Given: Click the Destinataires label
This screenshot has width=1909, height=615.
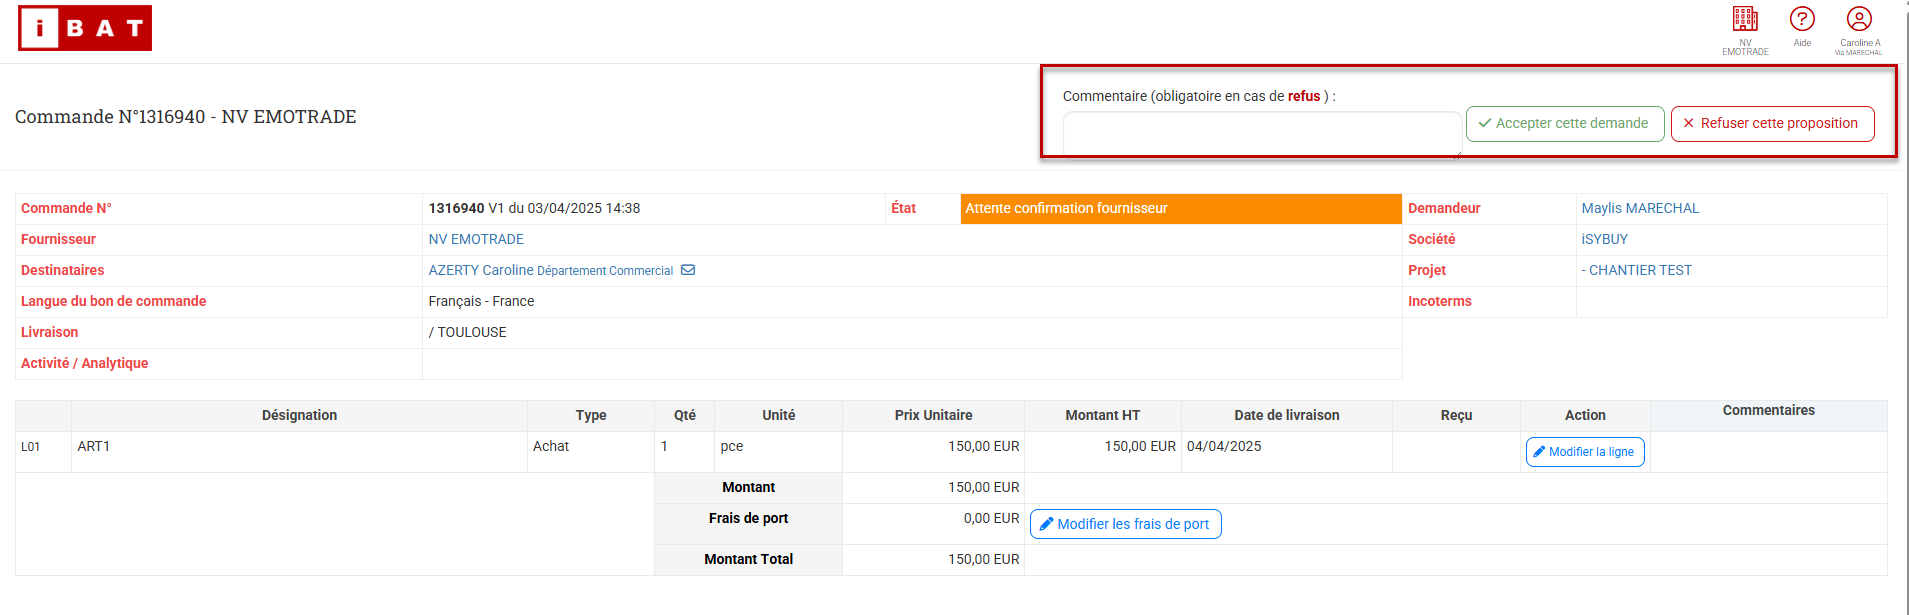Looking at the screenshot, I should coord(62,270).
